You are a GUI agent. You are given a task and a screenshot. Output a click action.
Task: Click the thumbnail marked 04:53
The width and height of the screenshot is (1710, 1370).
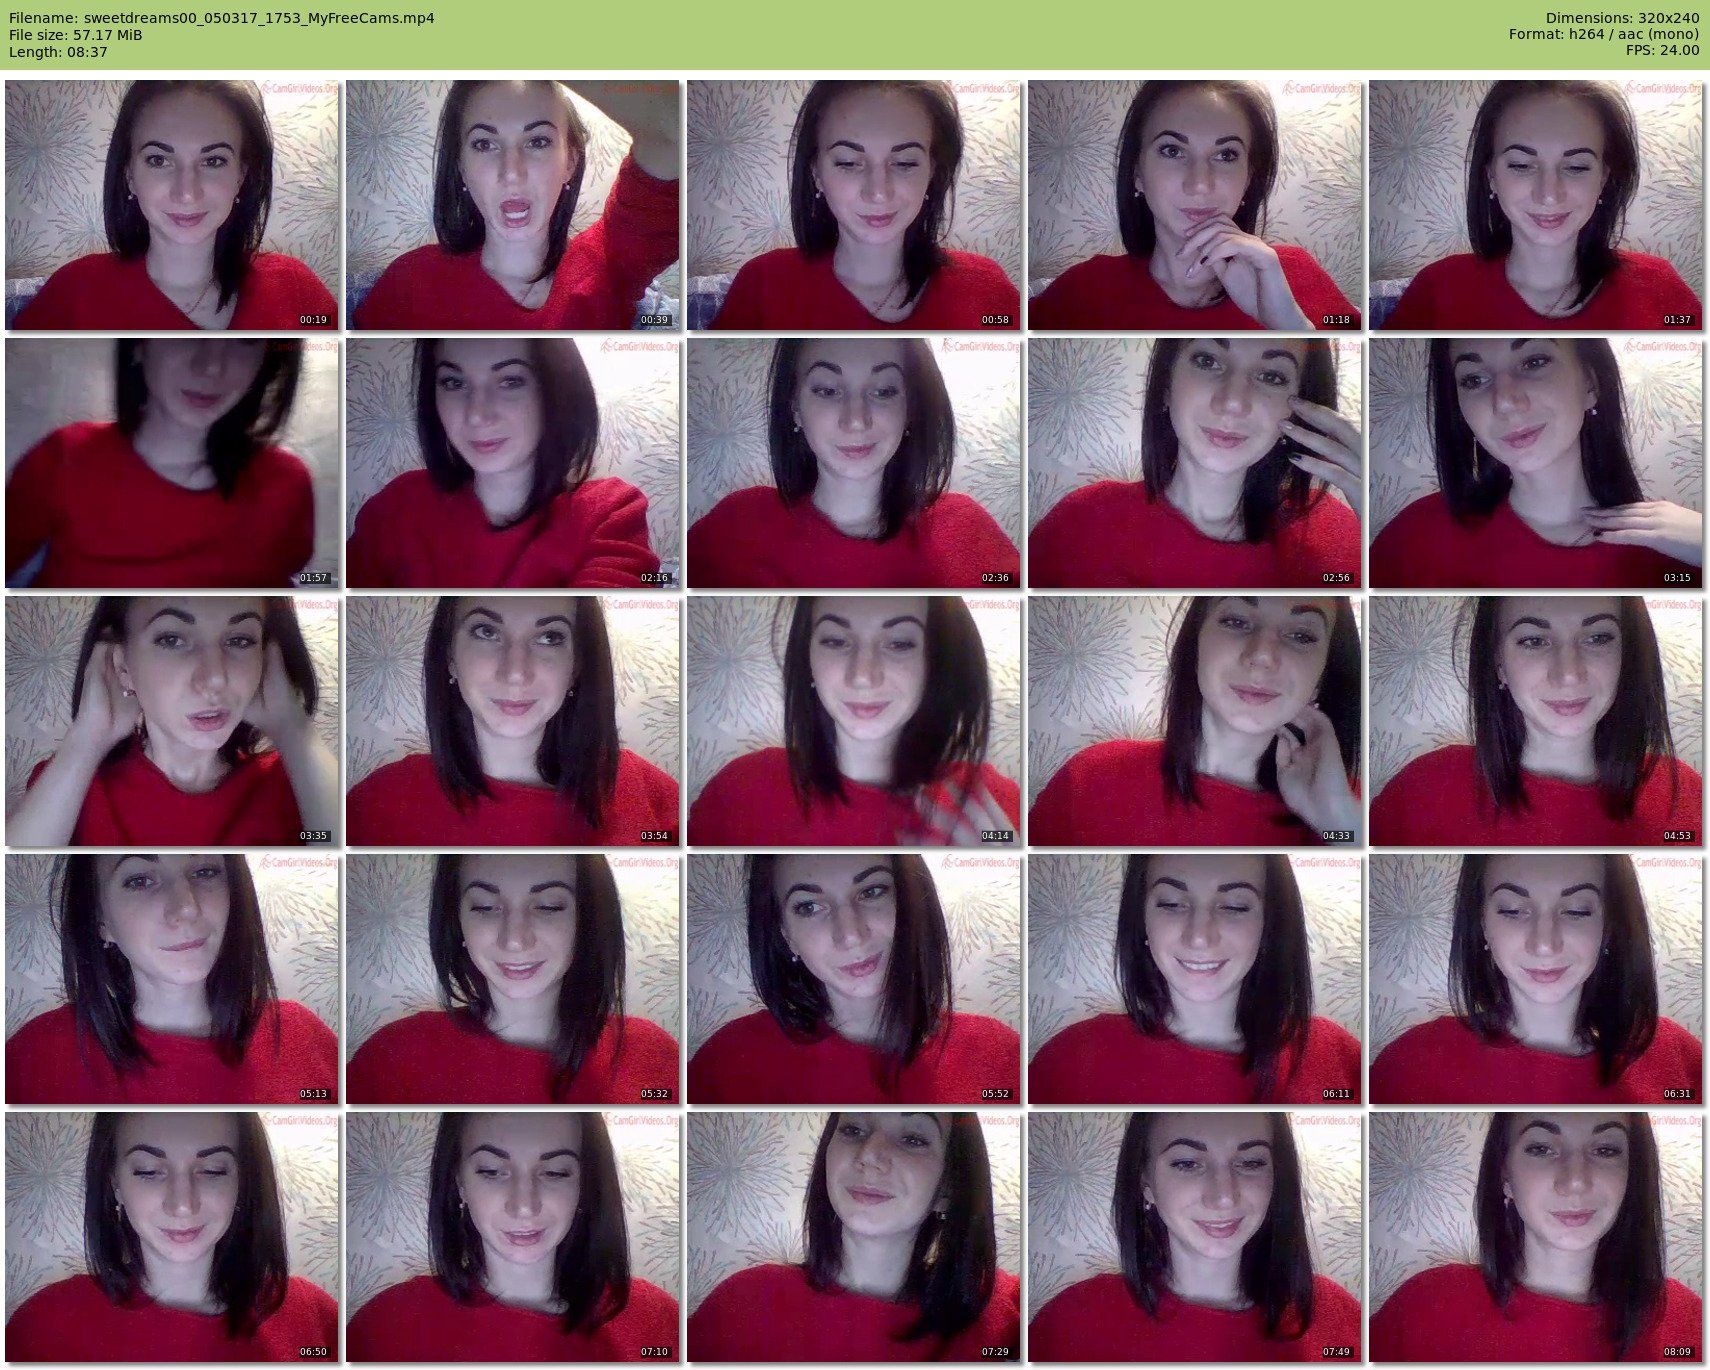coord(1536,721)
